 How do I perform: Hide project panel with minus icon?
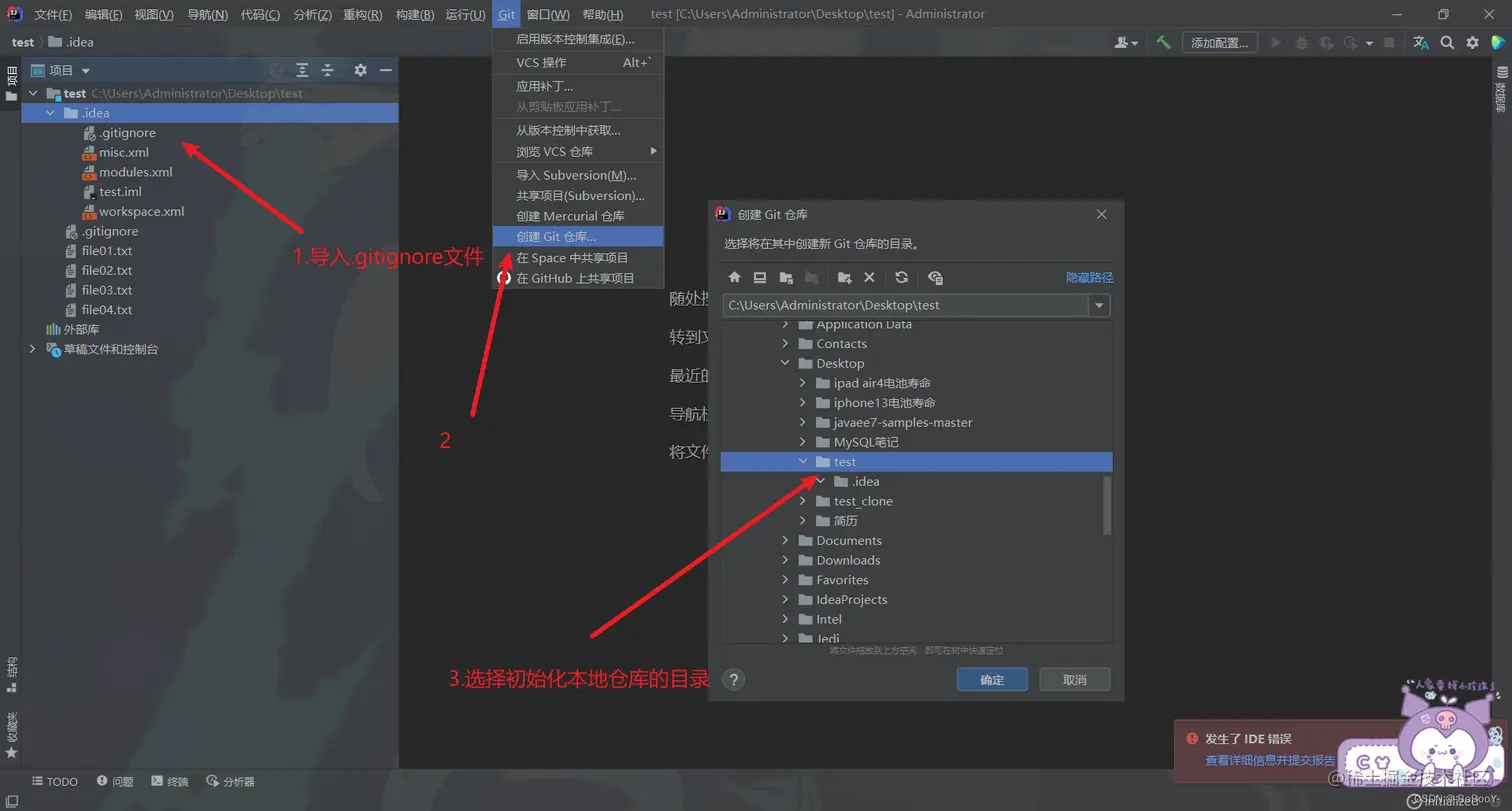tap(385, 70)
